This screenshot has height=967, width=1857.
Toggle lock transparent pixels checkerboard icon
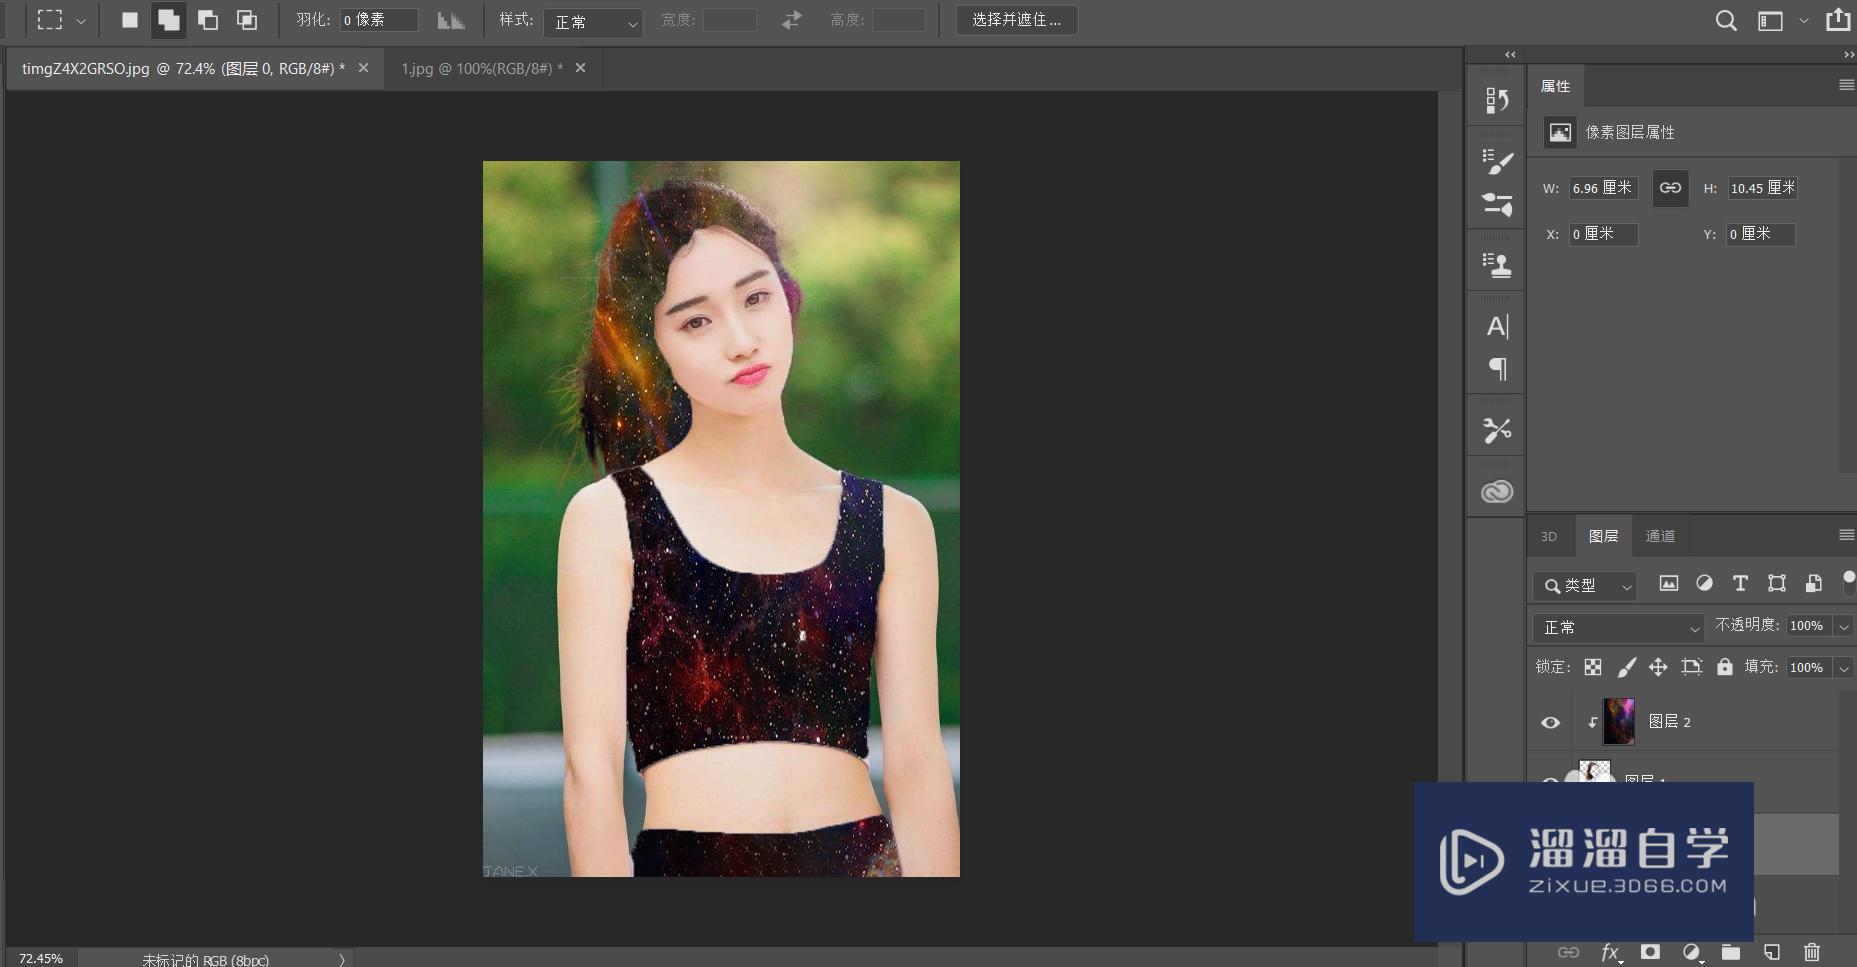pos(1593,667)
